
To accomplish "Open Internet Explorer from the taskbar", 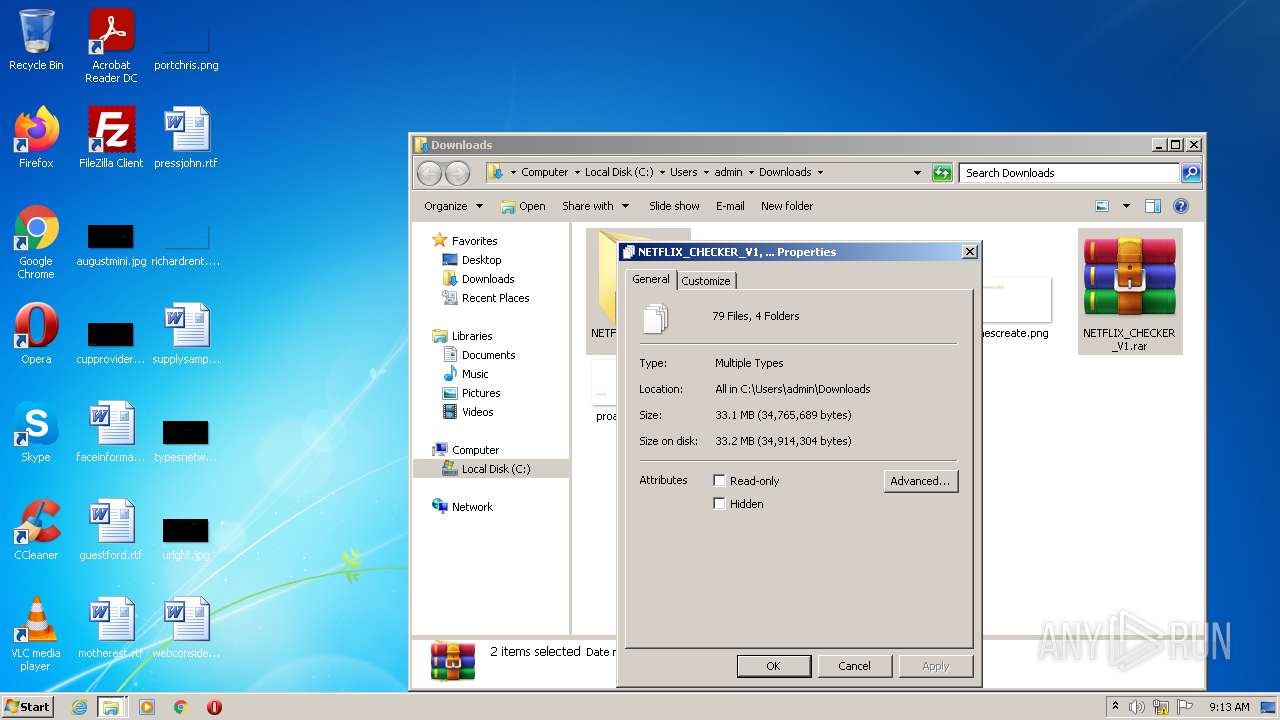I will point(79,707).
